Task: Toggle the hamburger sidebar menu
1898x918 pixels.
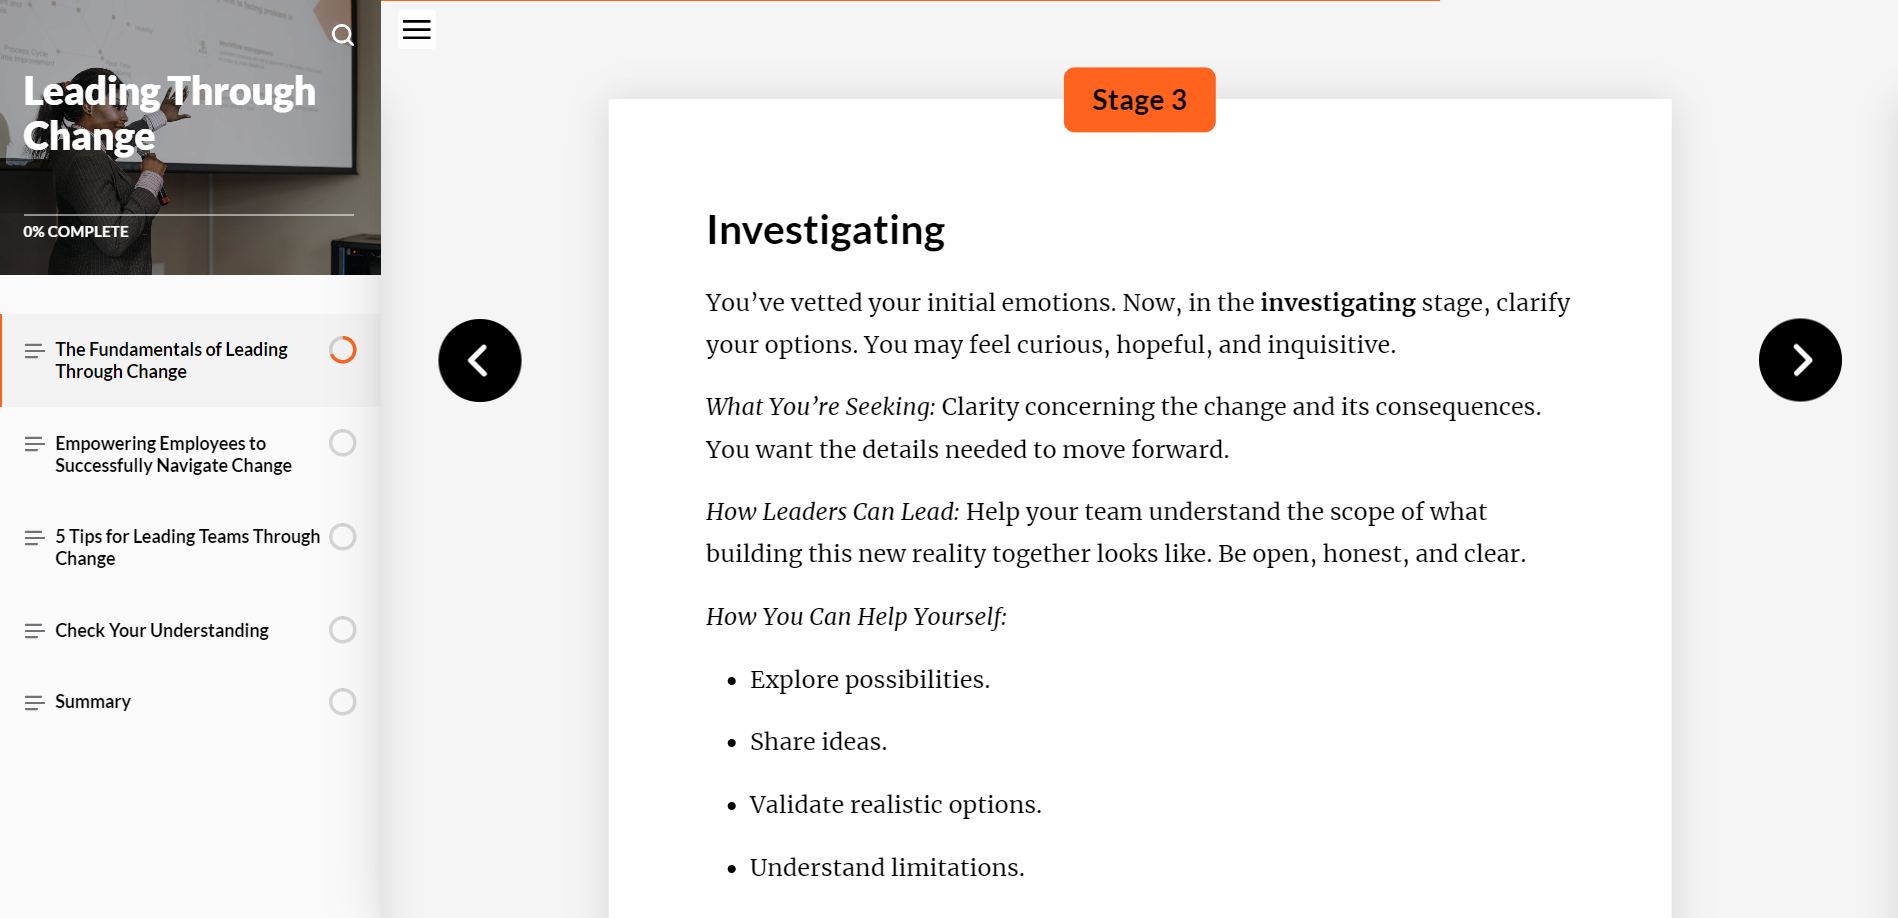Action: pyautogui.click(x=416, y=31)
